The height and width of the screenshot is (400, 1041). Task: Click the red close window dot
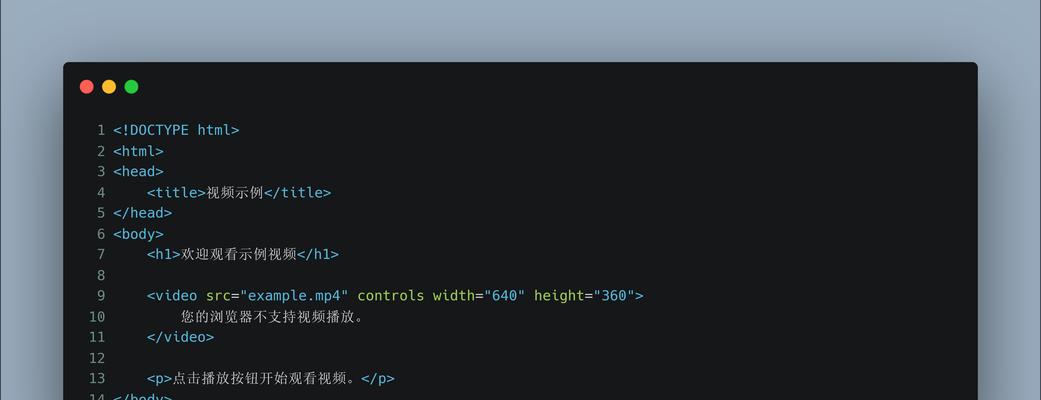86,86
